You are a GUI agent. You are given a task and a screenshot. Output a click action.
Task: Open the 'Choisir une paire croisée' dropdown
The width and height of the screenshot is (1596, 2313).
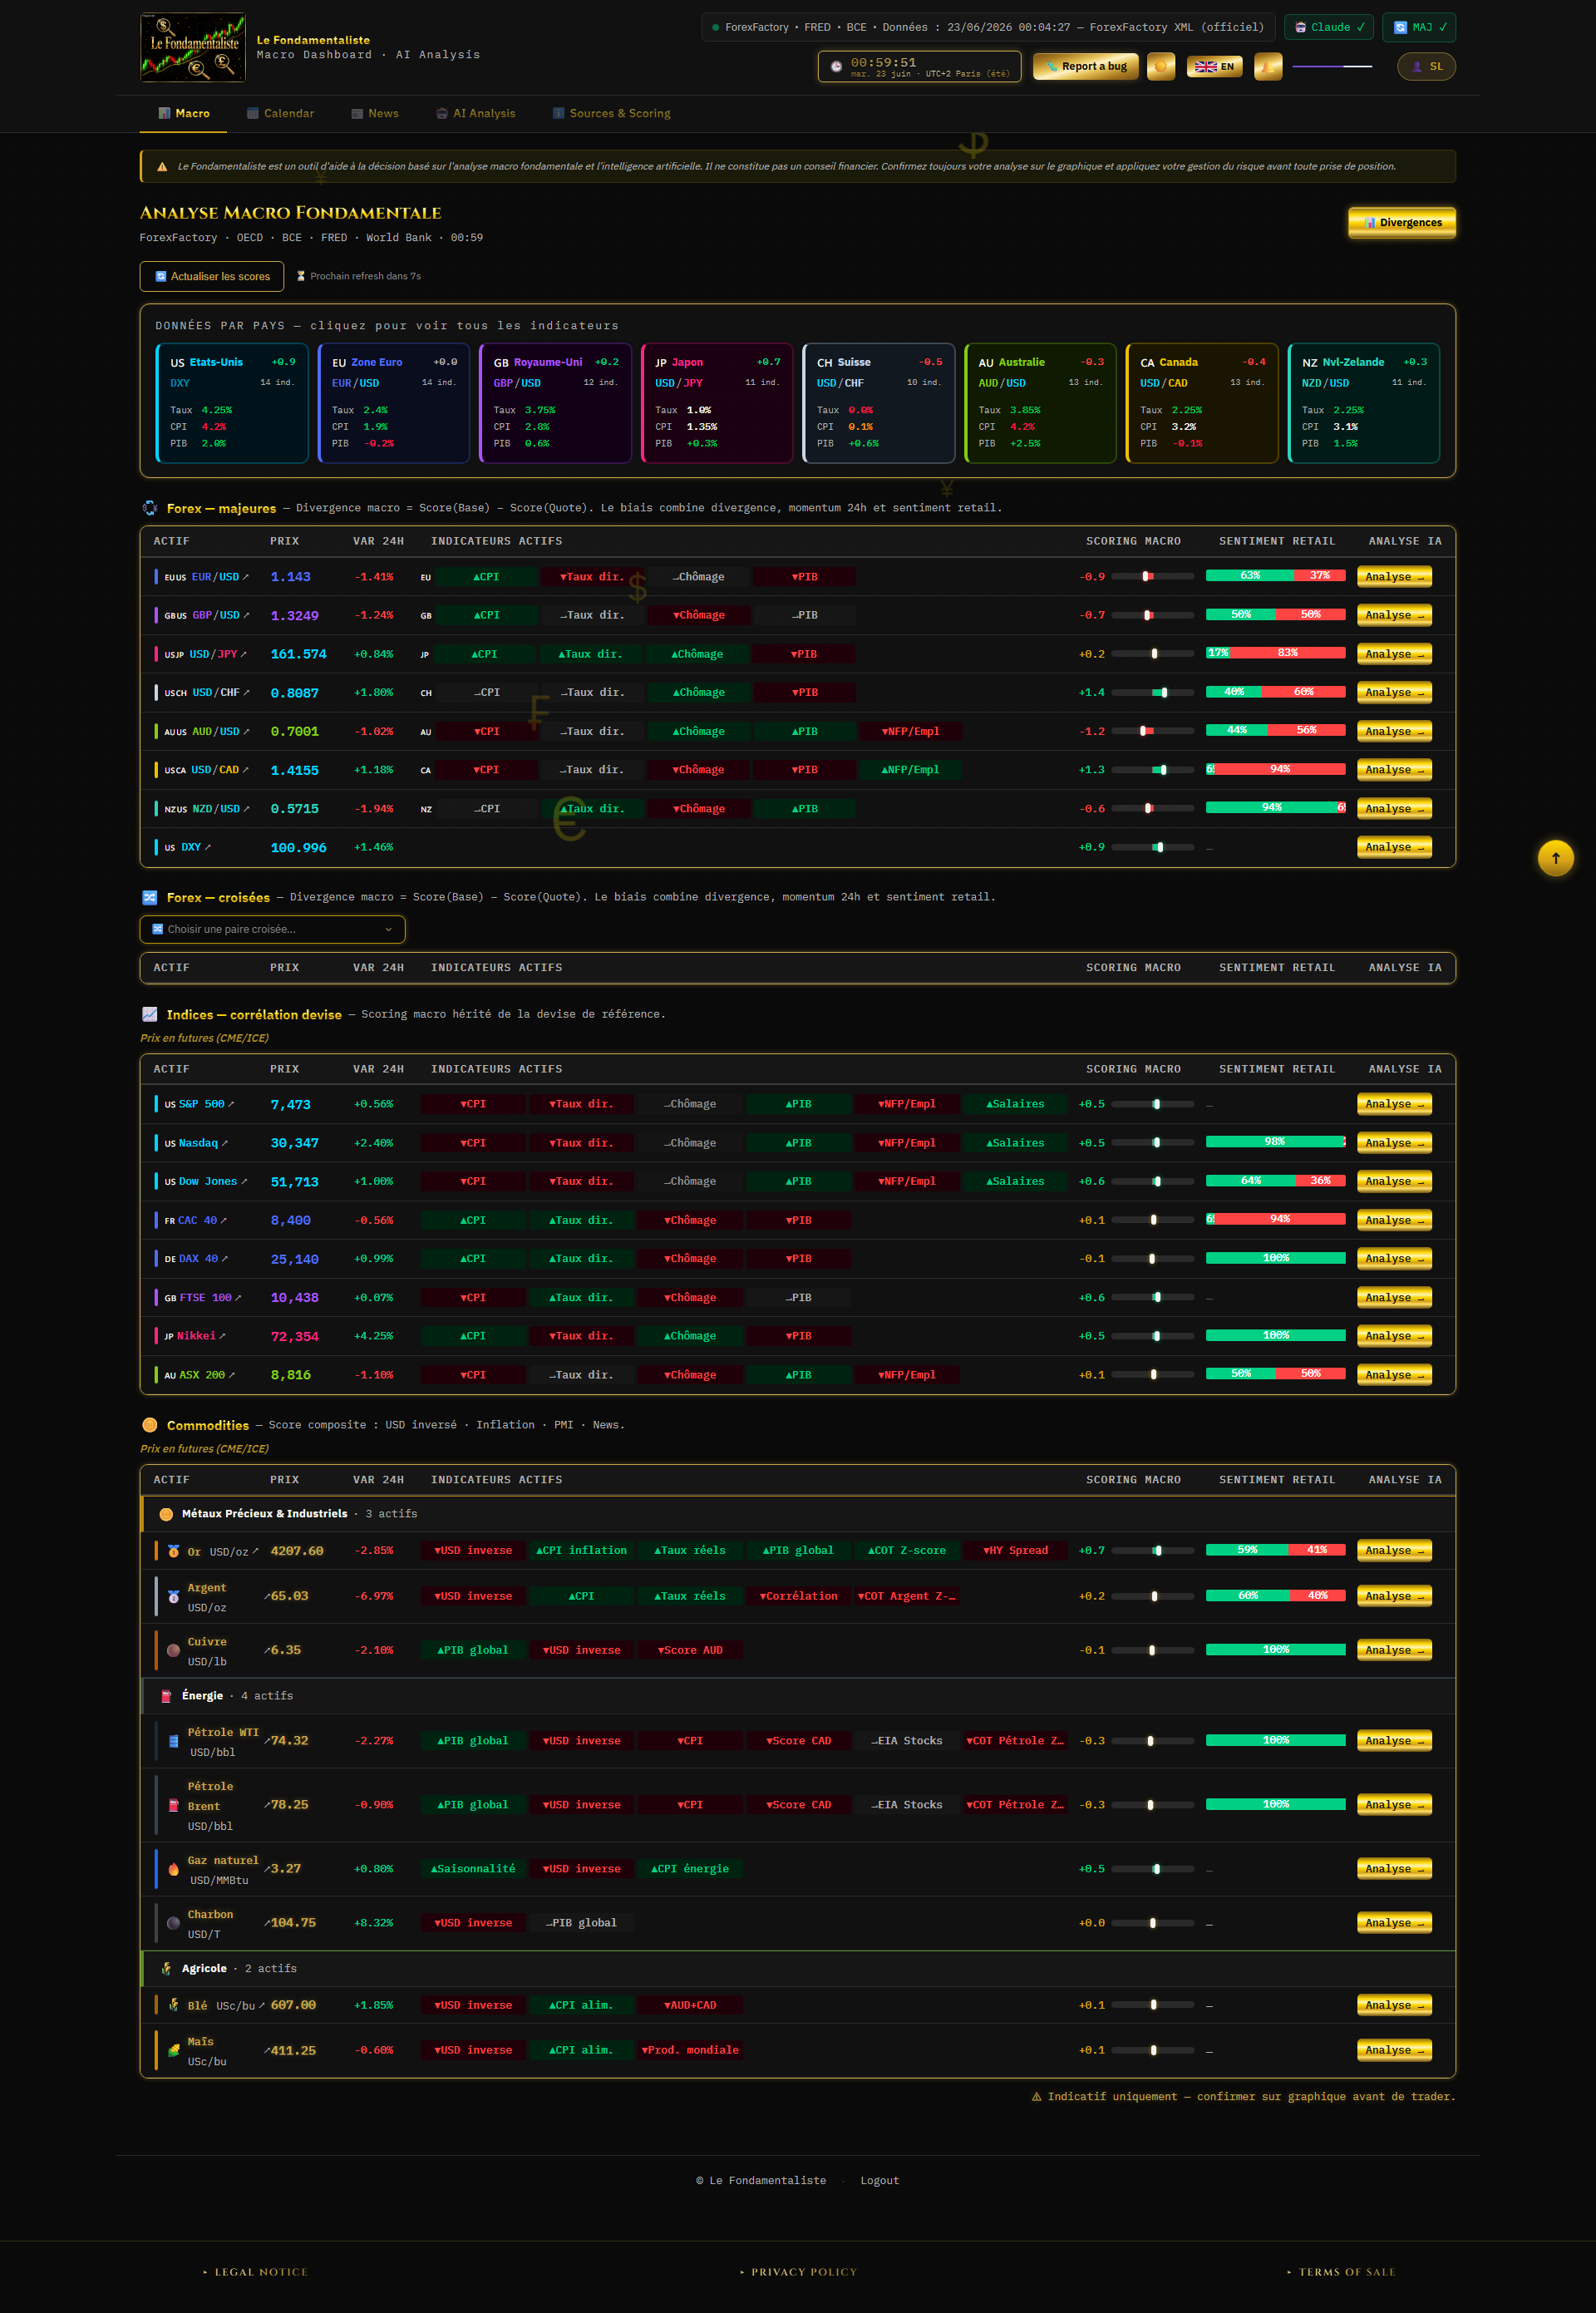click(x=272, y=929)
